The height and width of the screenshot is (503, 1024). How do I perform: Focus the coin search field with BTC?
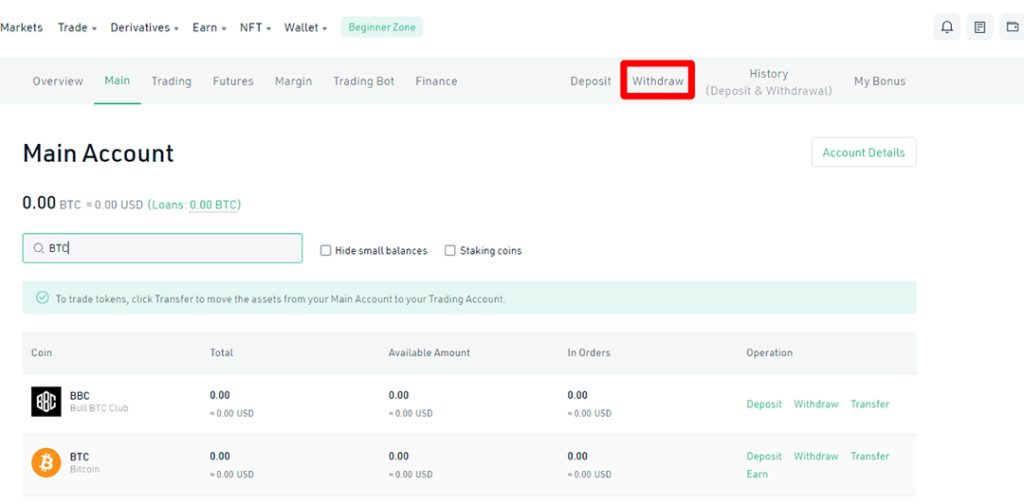point(163,248)
